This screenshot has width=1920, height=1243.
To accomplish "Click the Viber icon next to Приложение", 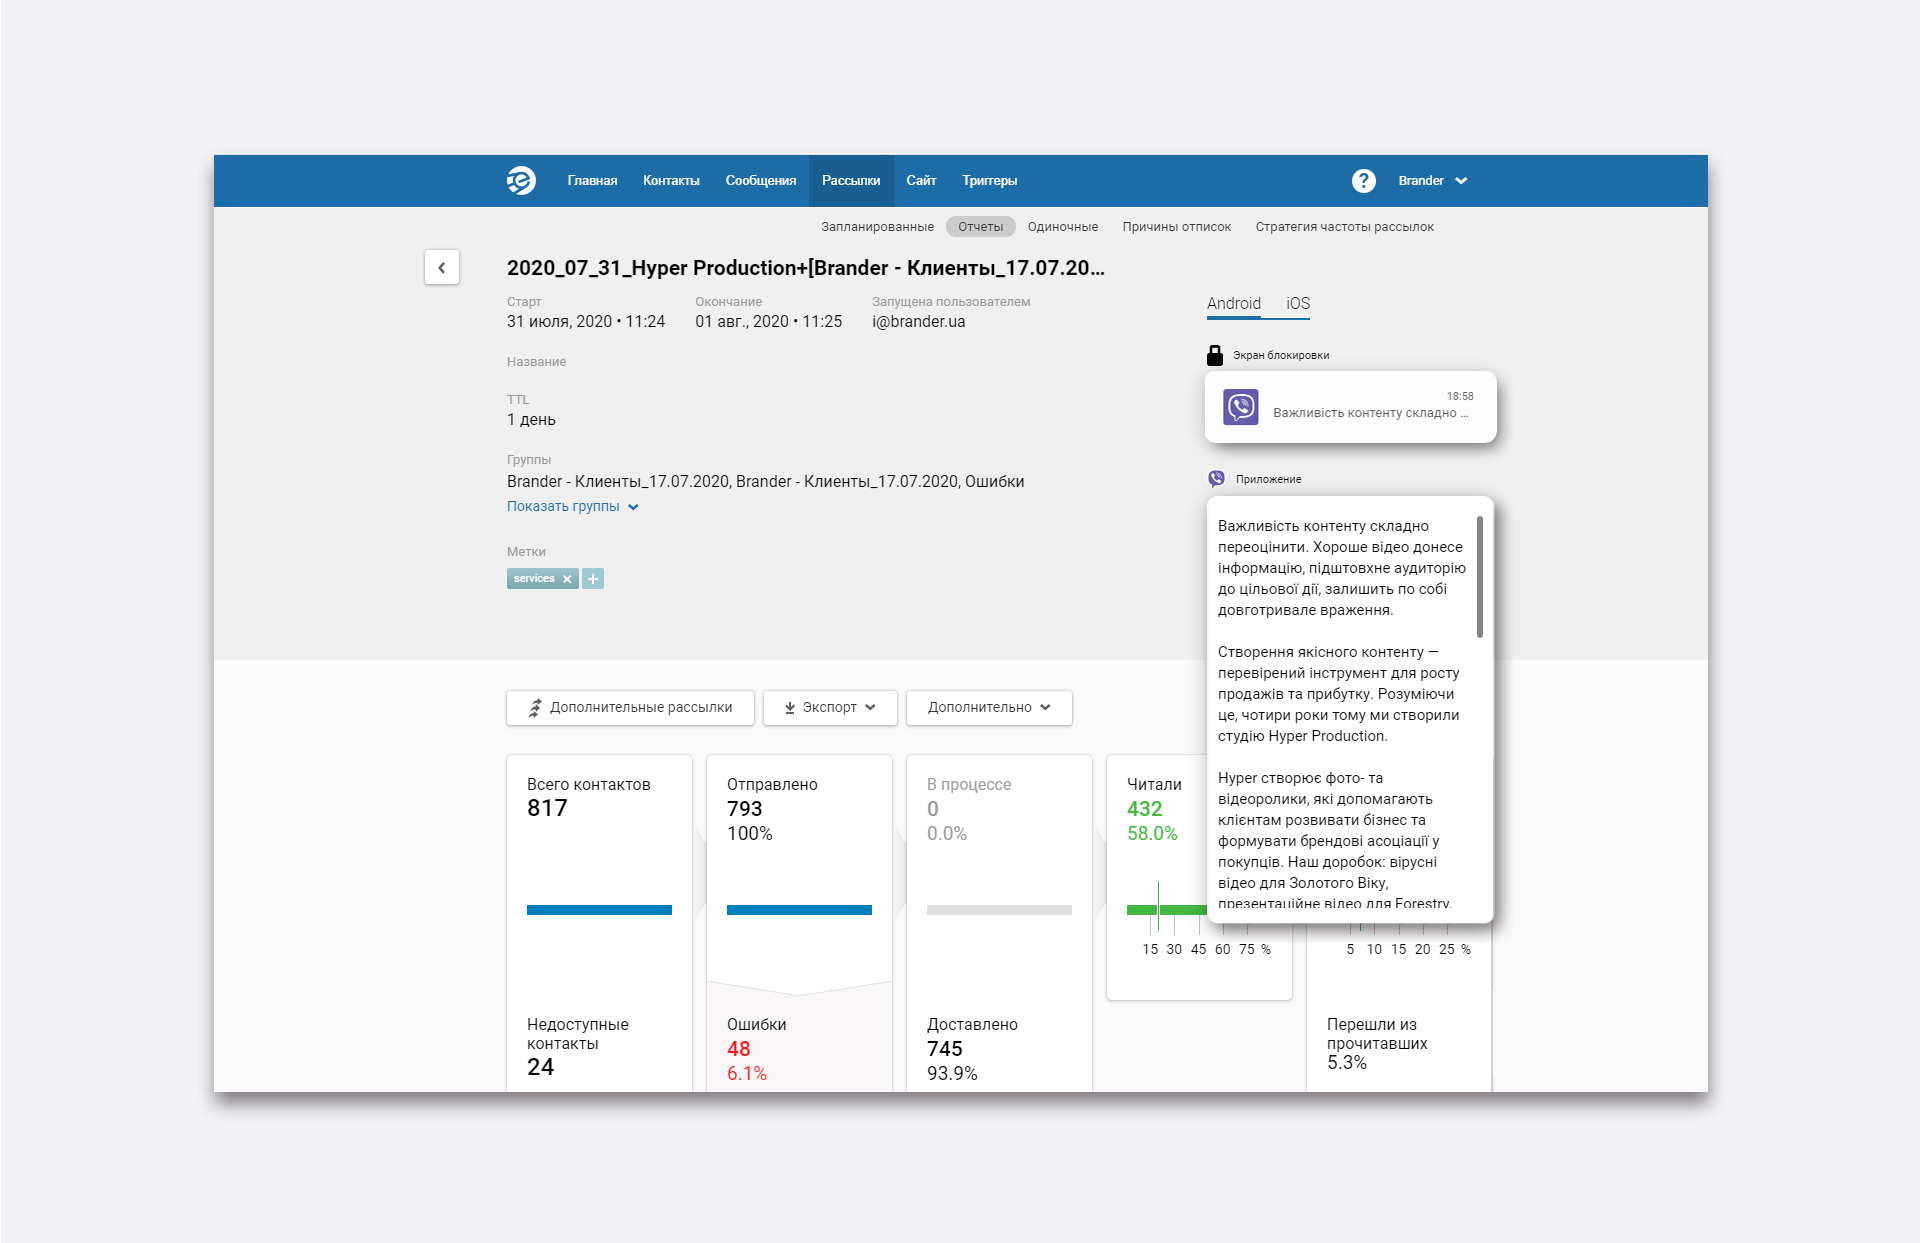I will 1216,479.
